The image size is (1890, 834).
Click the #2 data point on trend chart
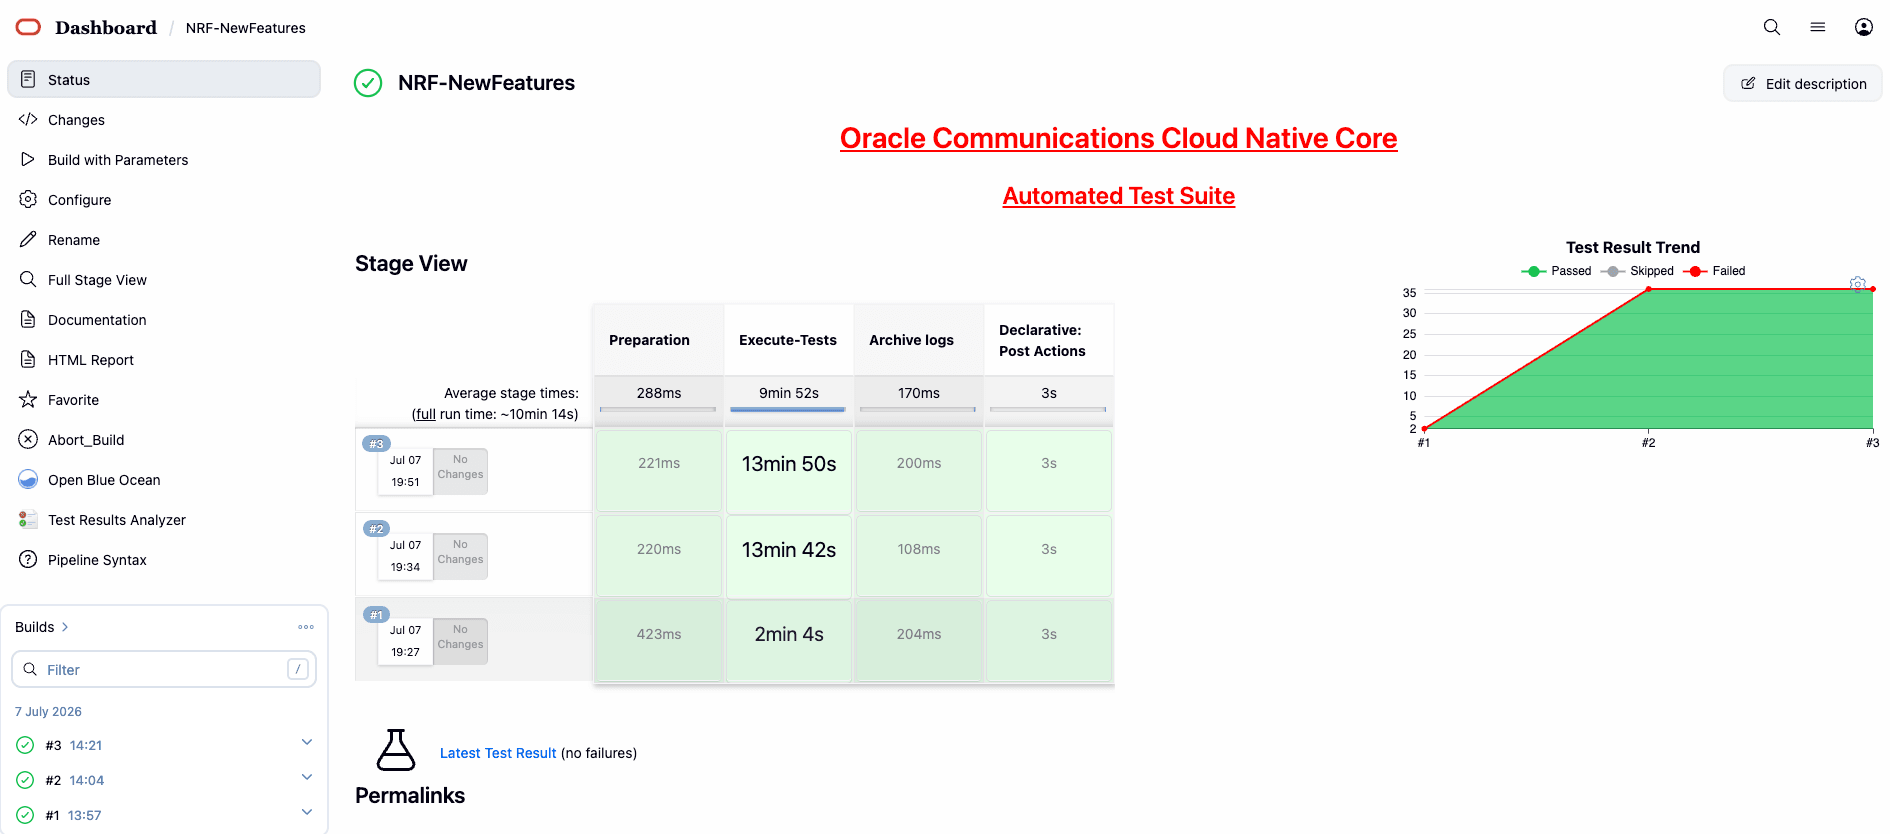[x=1648, y=289]
